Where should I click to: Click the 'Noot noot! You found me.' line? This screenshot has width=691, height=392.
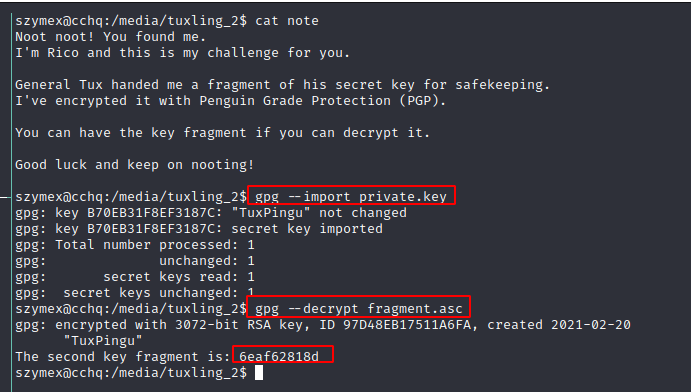(x=111, y=37)
